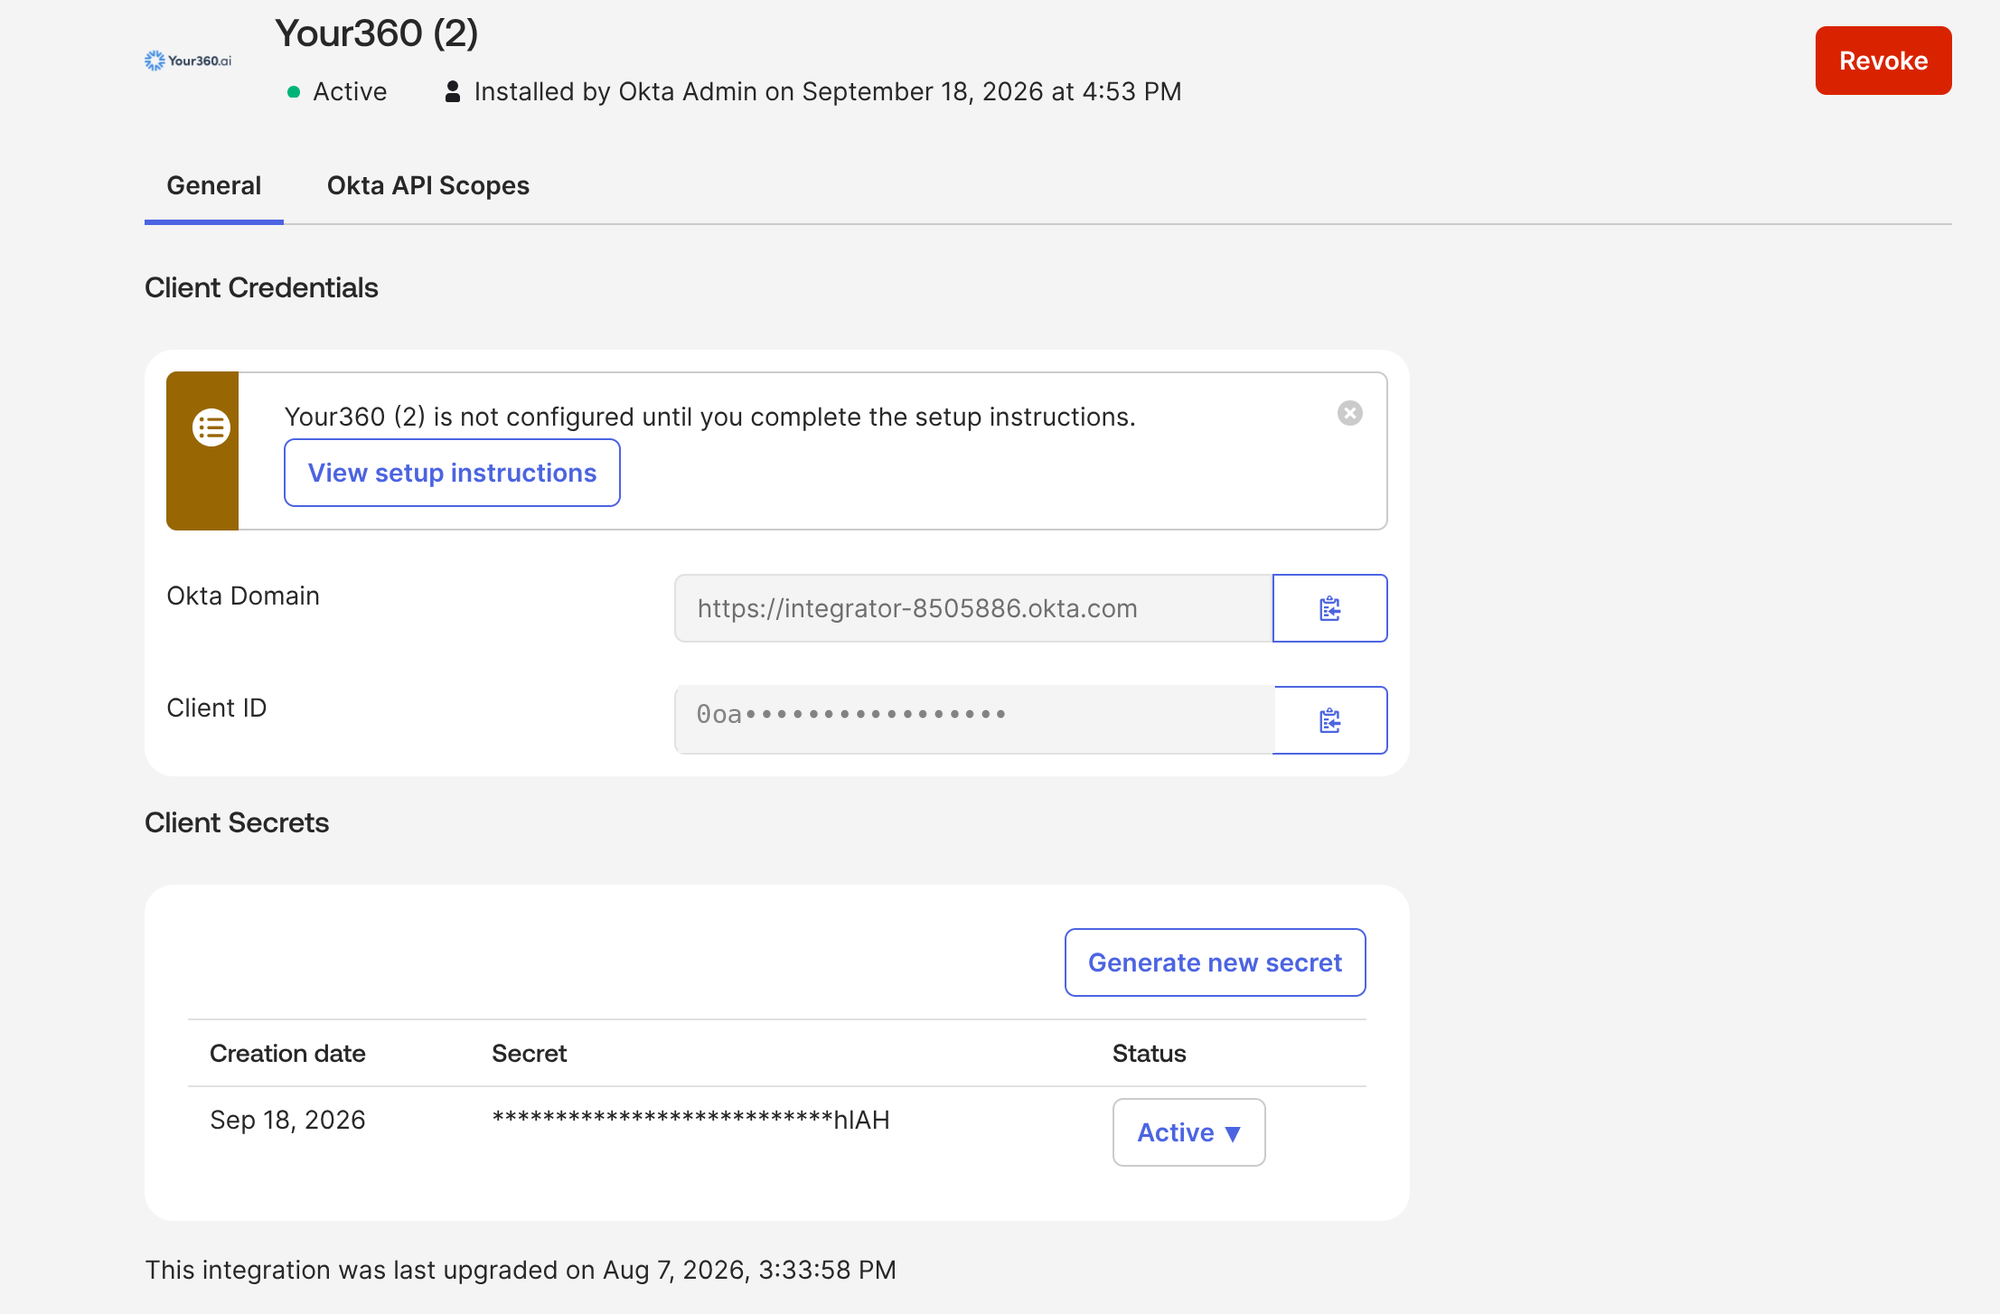This screenshot has width=2000, height=1314.
Task: View setup instructions
Action: coord(452,473)
